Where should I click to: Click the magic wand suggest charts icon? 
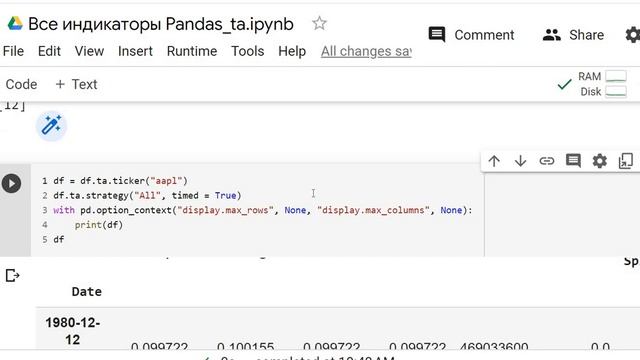coord(51,125)
